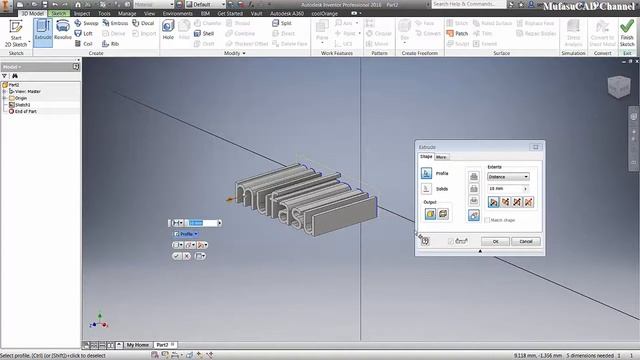Open distance value arrow in Extrude dialog

click(x=525, y=189)
